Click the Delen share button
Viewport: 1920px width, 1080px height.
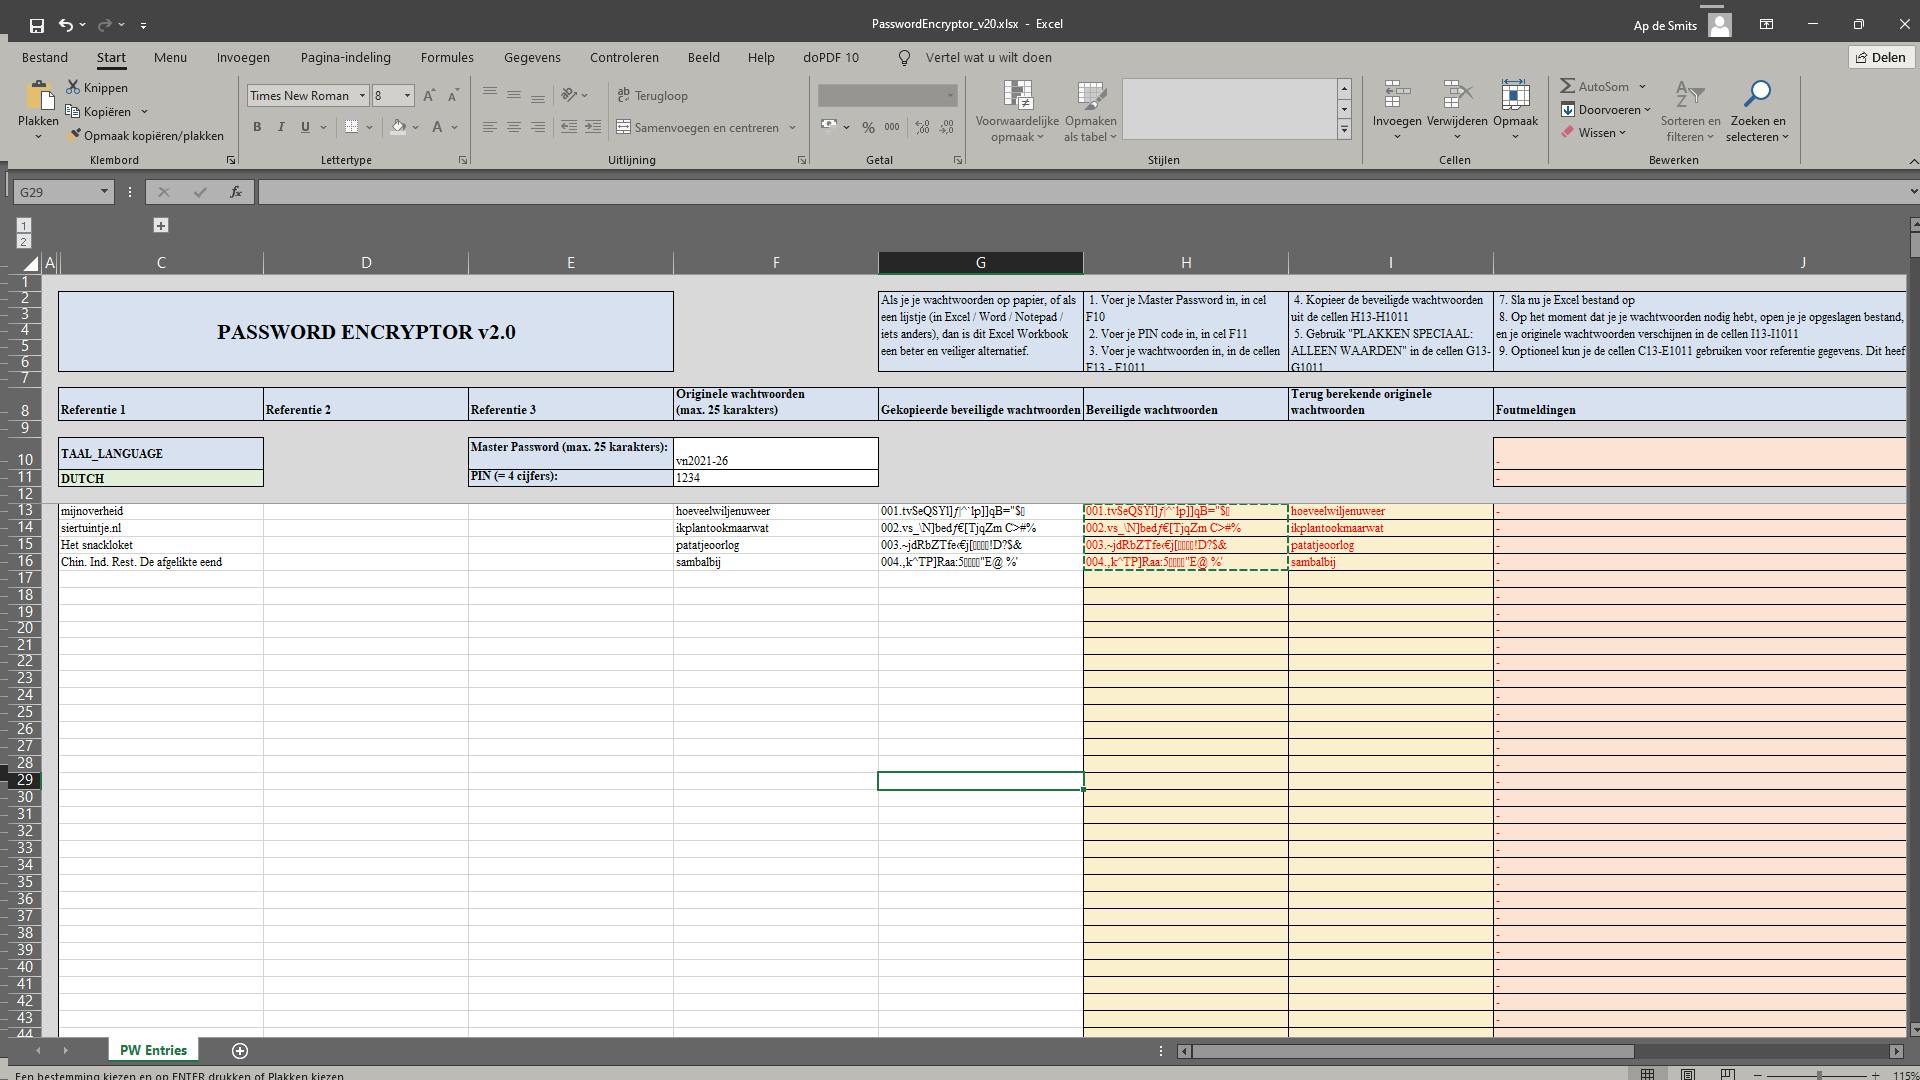coord(1880,57)
